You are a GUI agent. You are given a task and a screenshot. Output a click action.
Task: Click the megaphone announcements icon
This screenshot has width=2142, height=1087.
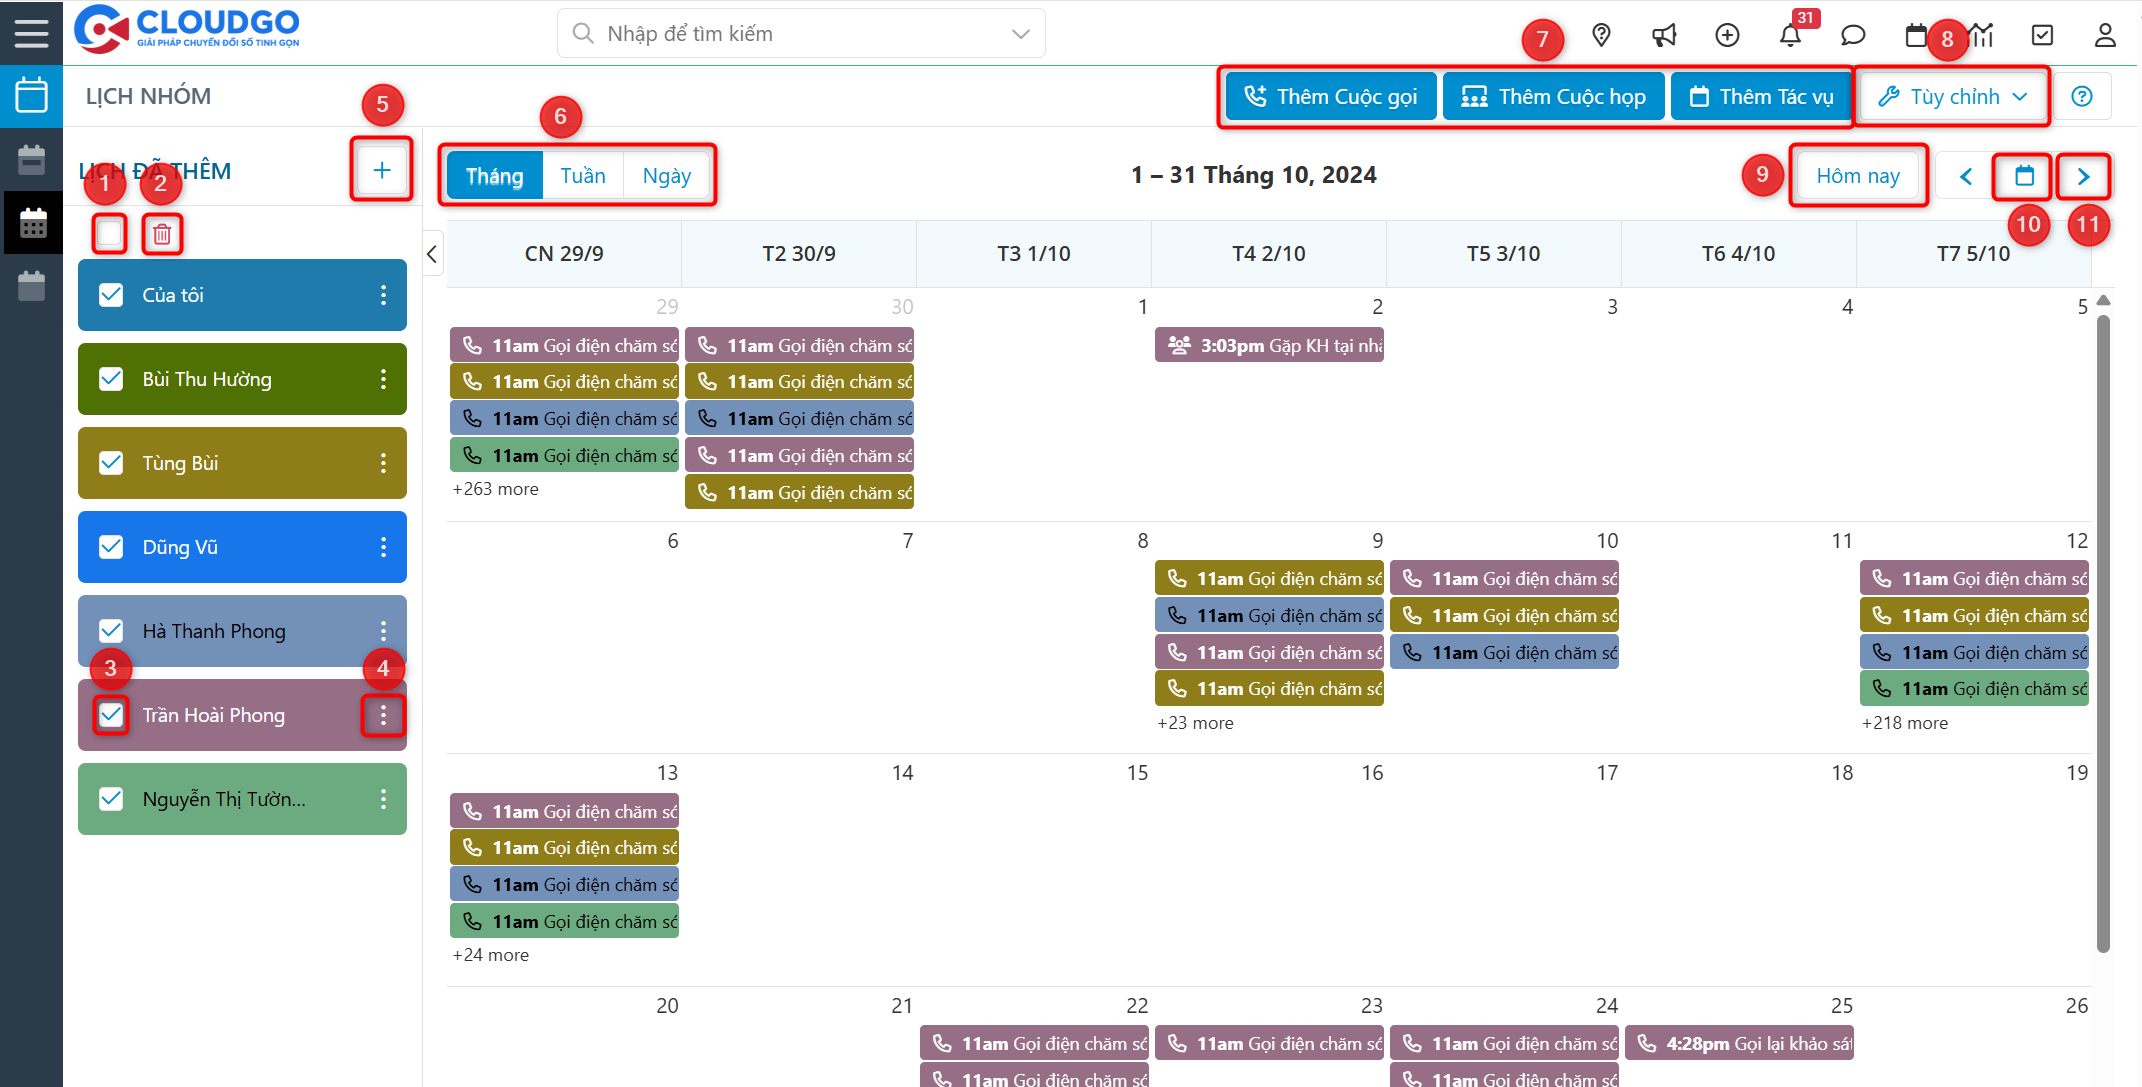tap(1664, 36)
